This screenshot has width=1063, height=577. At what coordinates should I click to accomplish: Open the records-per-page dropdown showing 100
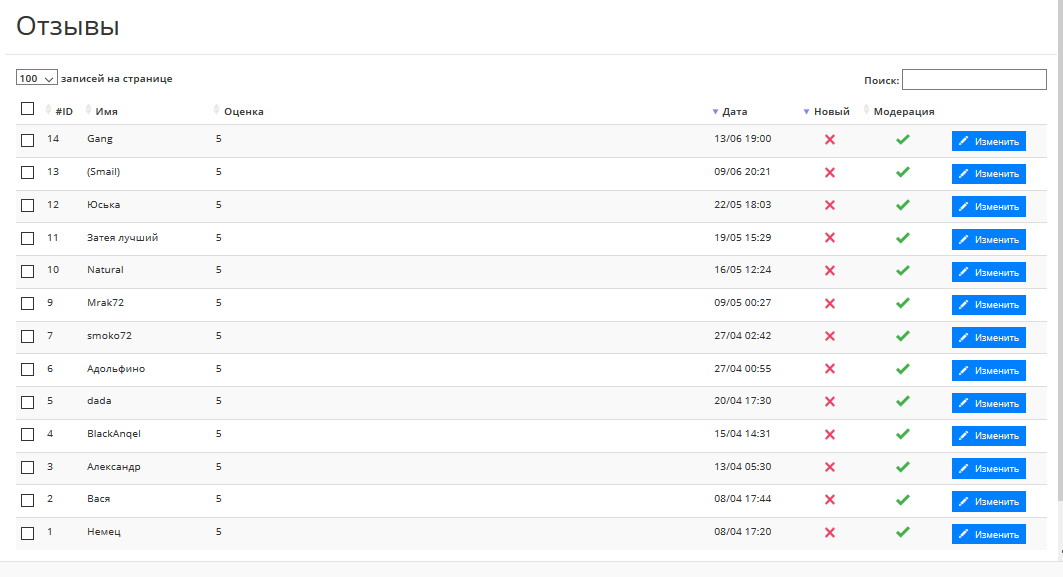point(37,78)
